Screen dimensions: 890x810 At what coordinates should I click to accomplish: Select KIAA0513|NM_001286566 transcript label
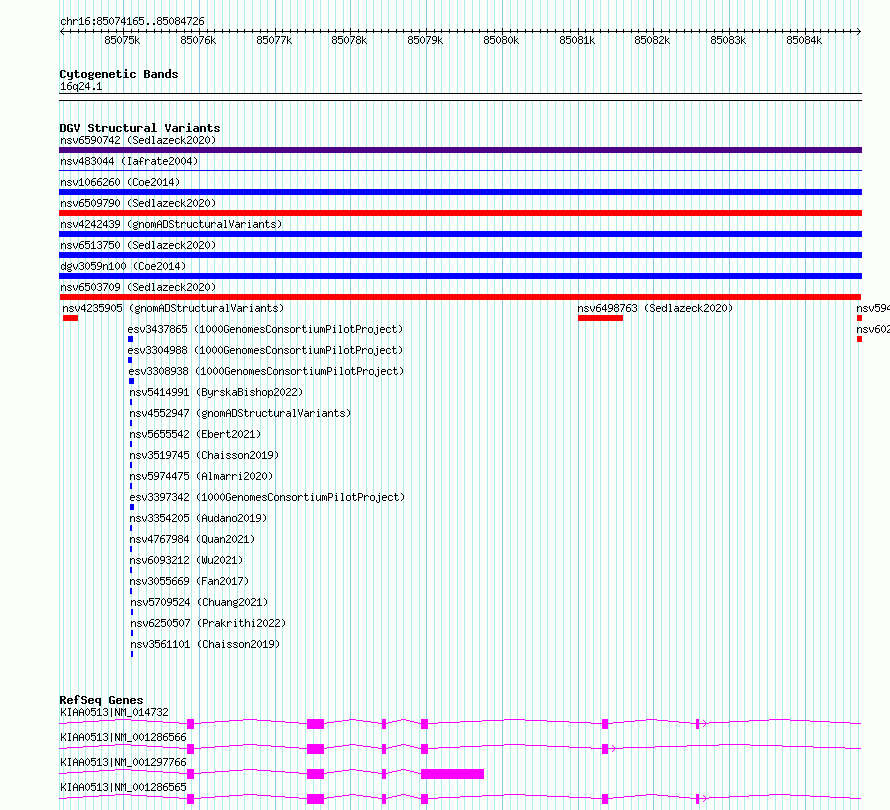point(123,737)
